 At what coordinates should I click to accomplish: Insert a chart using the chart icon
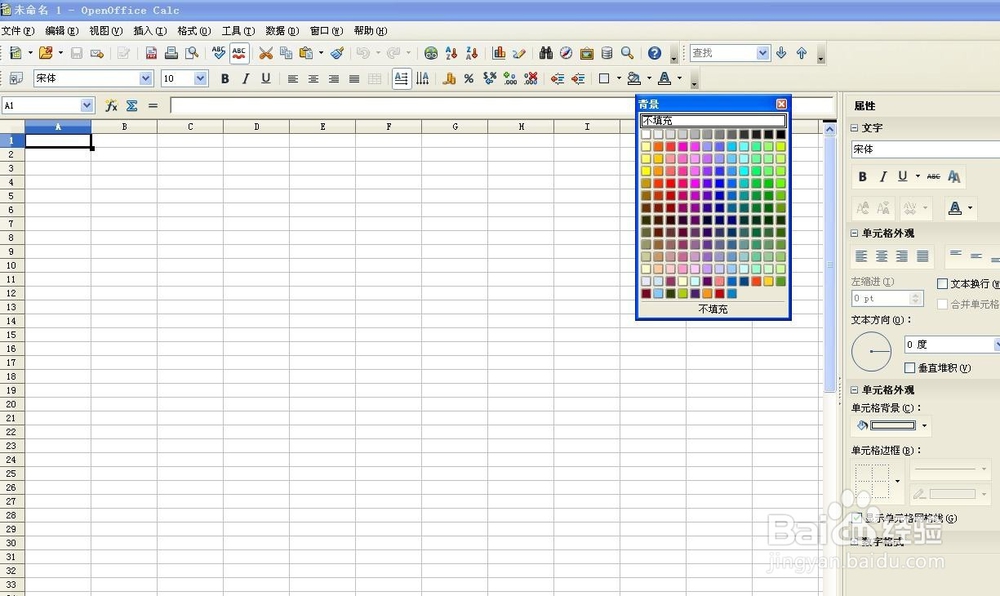click(x=499, y=54)
